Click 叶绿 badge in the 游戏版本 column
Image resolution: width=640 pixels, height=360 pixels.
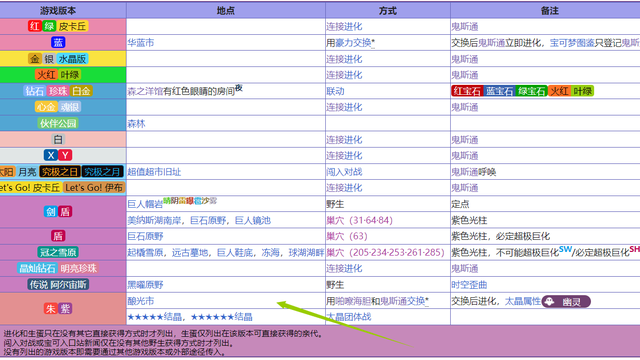pos(69,75)
